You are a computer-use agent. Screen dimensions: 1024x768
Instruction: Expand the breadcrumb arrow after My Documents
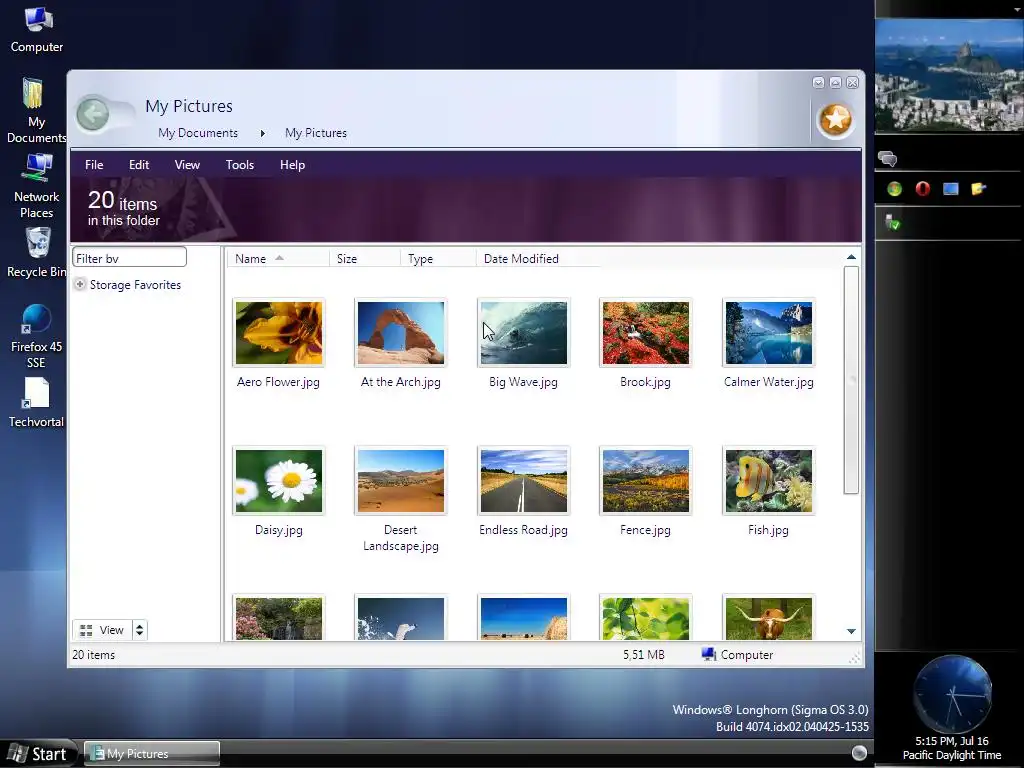[263, 133]
